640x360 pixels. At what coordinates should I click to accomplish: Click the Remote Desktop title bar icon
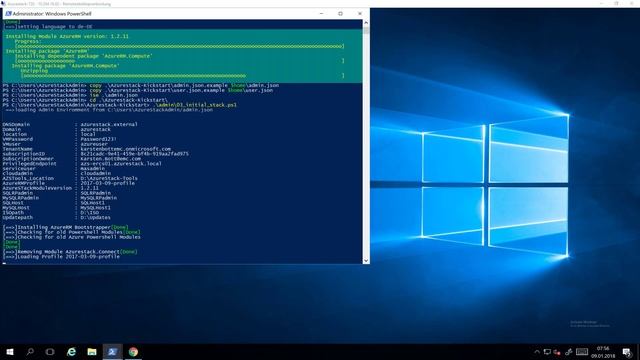[3, 4]
